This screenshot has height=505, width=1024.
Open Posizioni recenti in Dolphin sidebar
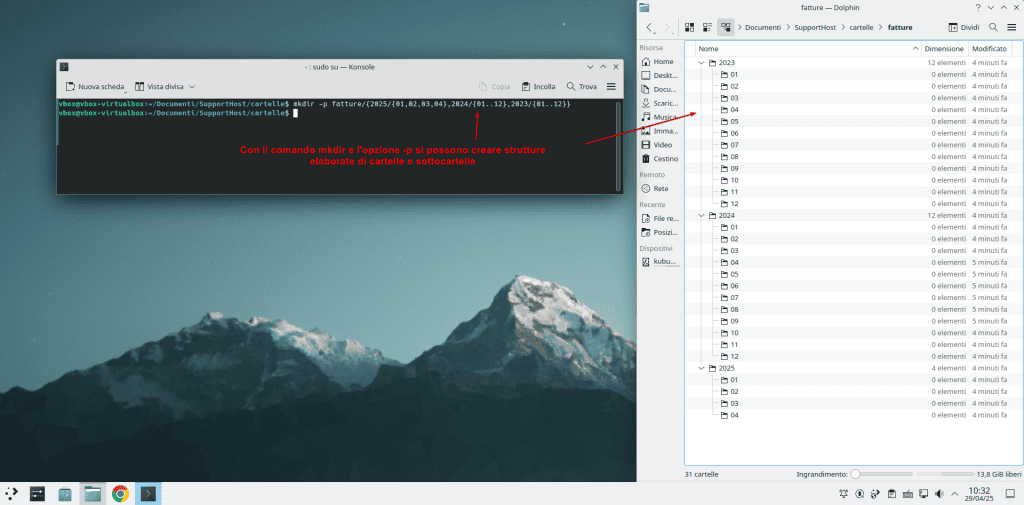[x=659, y=232]
